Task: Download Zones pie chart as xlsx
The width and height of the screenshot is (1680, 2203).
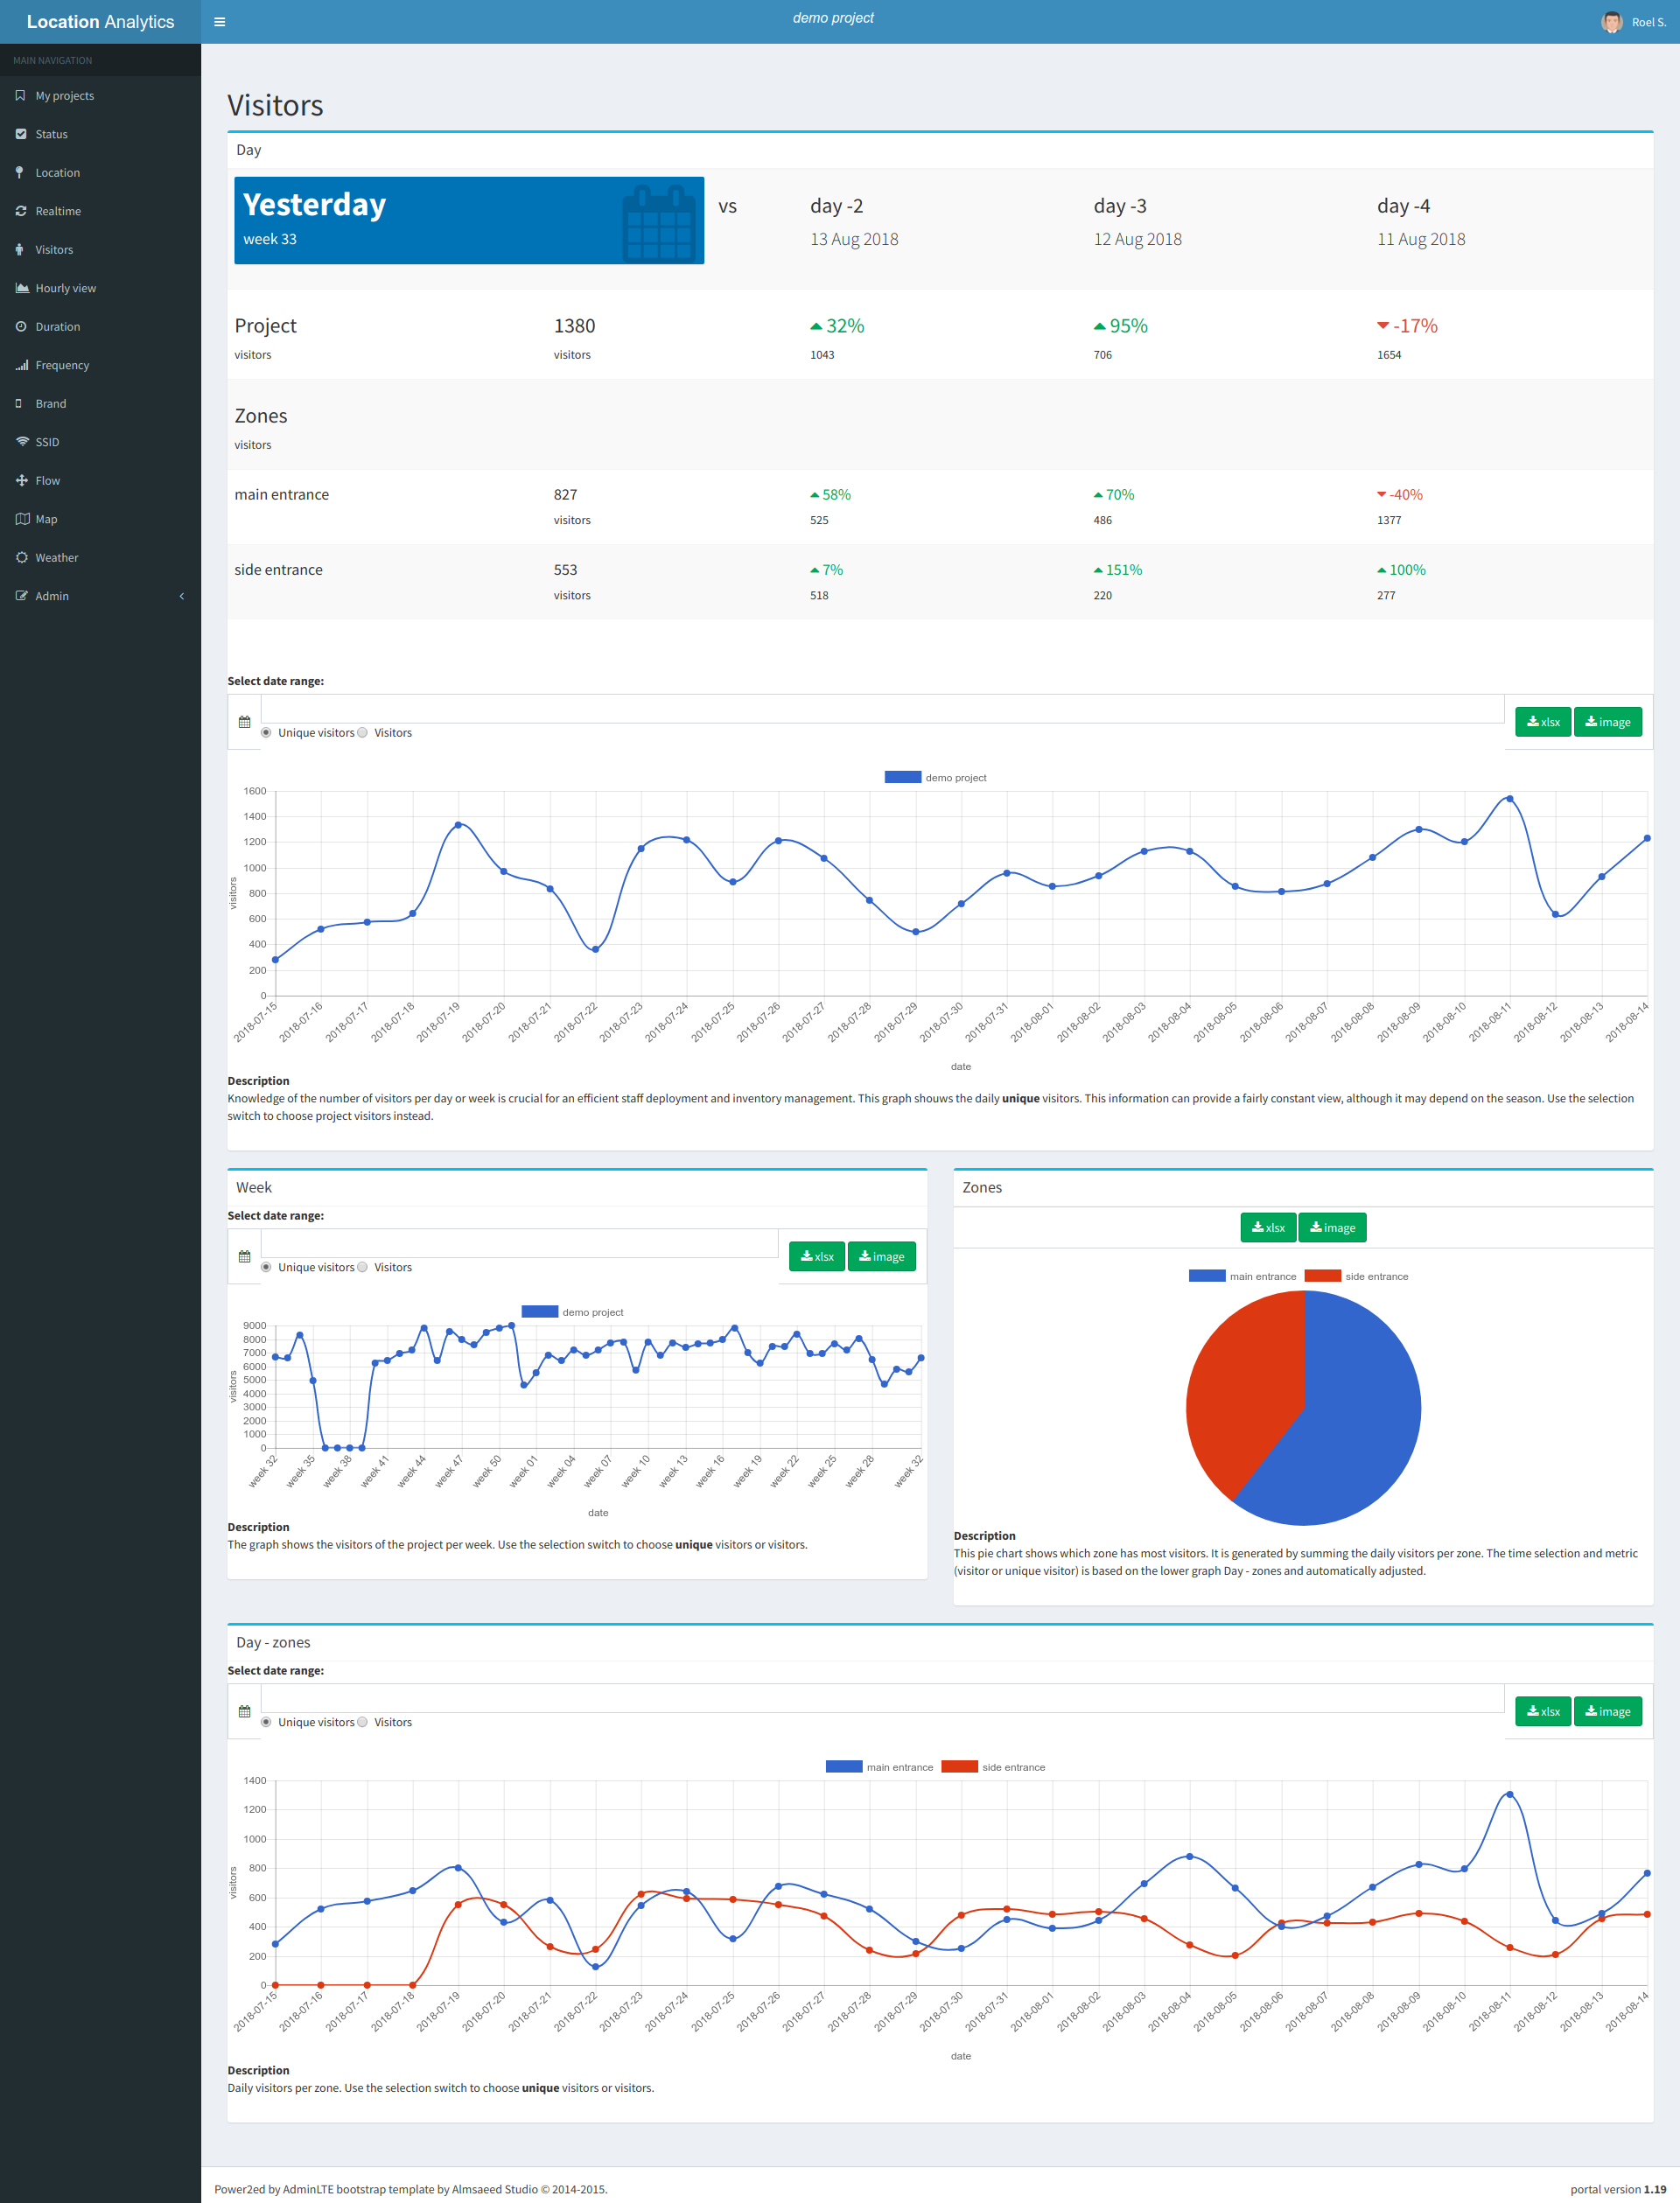Action: tap(1267, 1228)
